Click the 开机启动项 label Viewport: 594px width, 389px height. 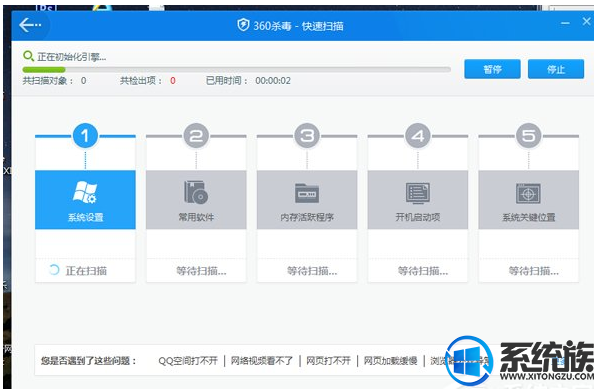coord(418,217)
